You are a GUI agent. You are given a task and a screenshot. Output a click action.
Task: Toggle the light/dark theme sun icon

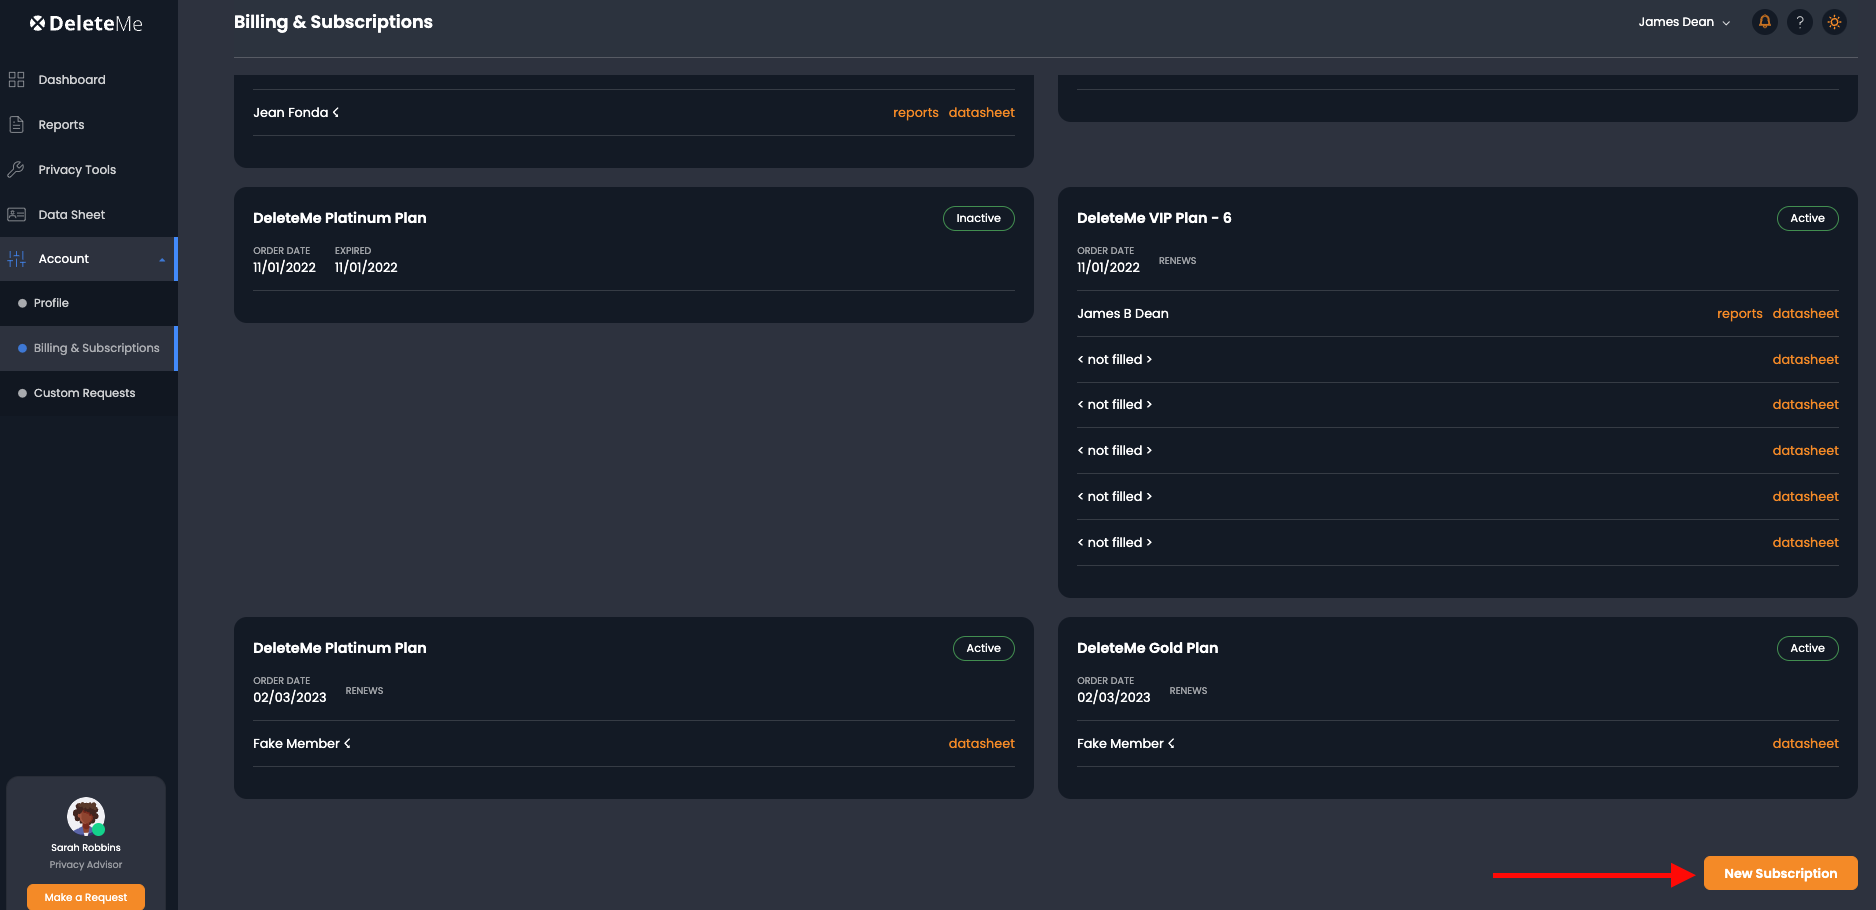pos(1834,22)
